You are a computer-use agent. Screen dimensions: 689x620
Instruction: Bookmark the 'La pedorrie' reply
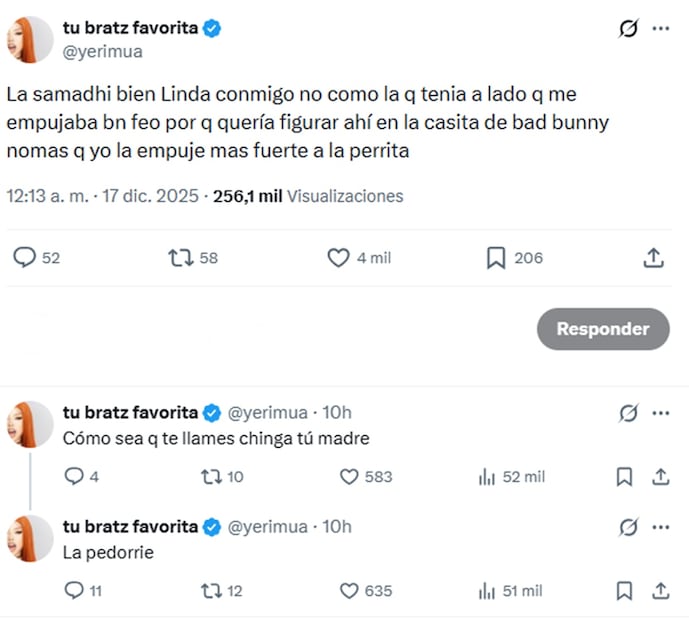(624, 591)
